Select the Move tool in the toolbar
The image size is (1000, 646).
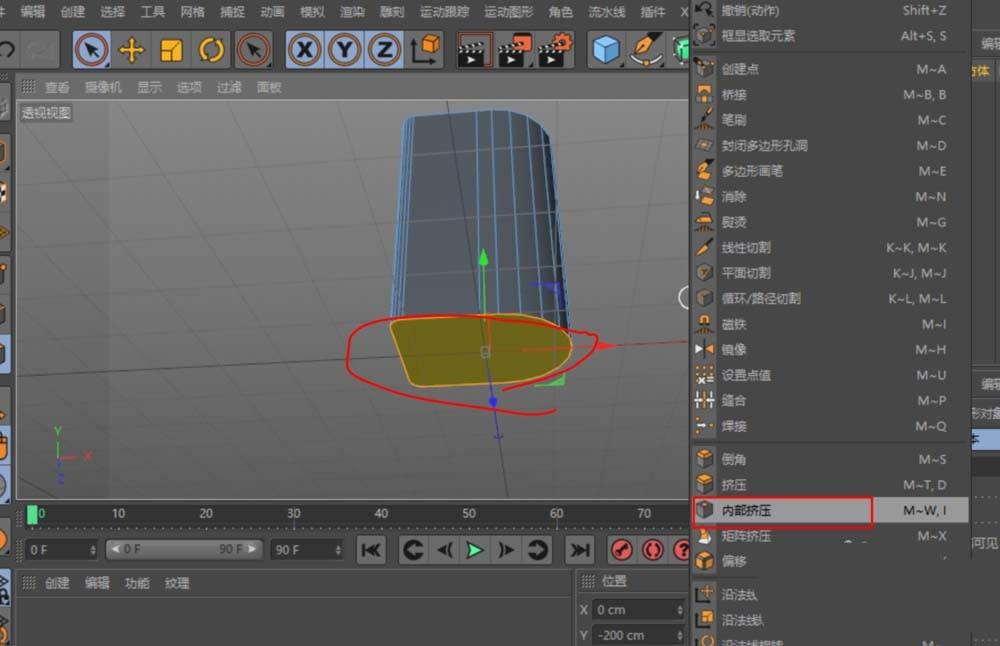pyautogui.click(x=133, y=50)
